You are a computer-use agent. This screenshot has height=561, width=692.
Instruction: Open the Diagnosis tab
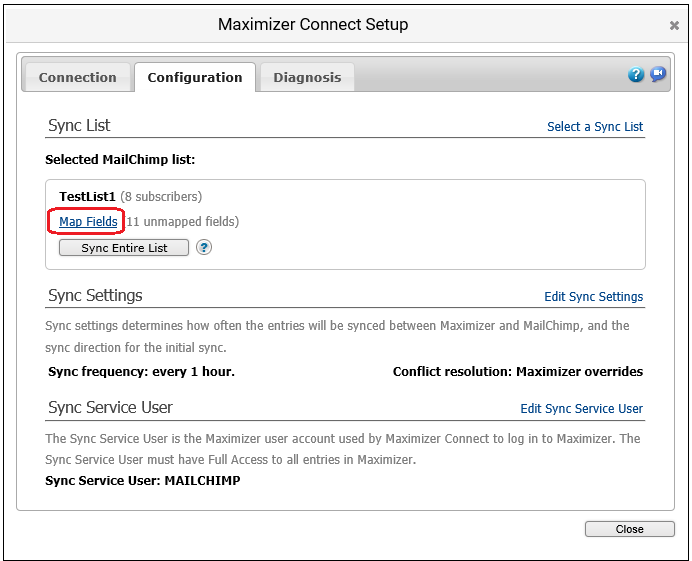click(307, 77)
